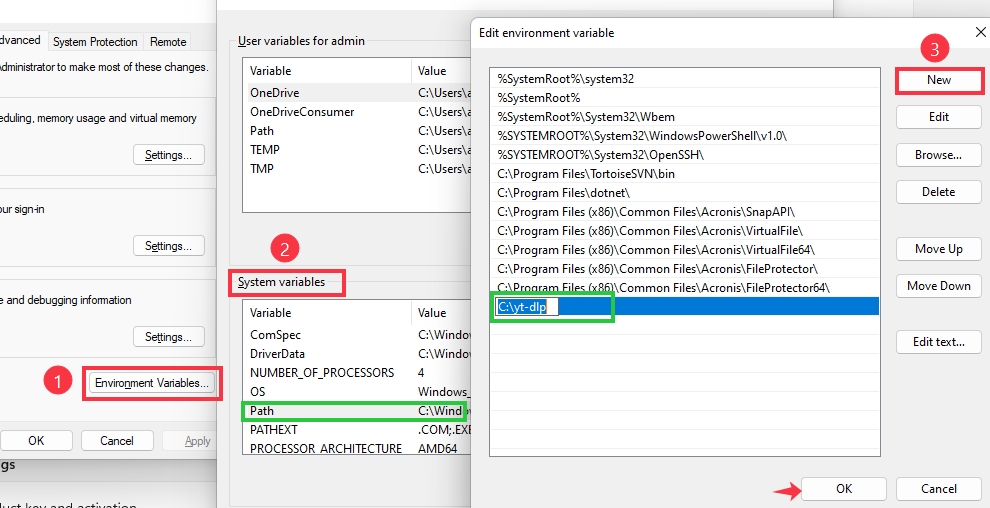Open the Remote tab

[168, 42]
